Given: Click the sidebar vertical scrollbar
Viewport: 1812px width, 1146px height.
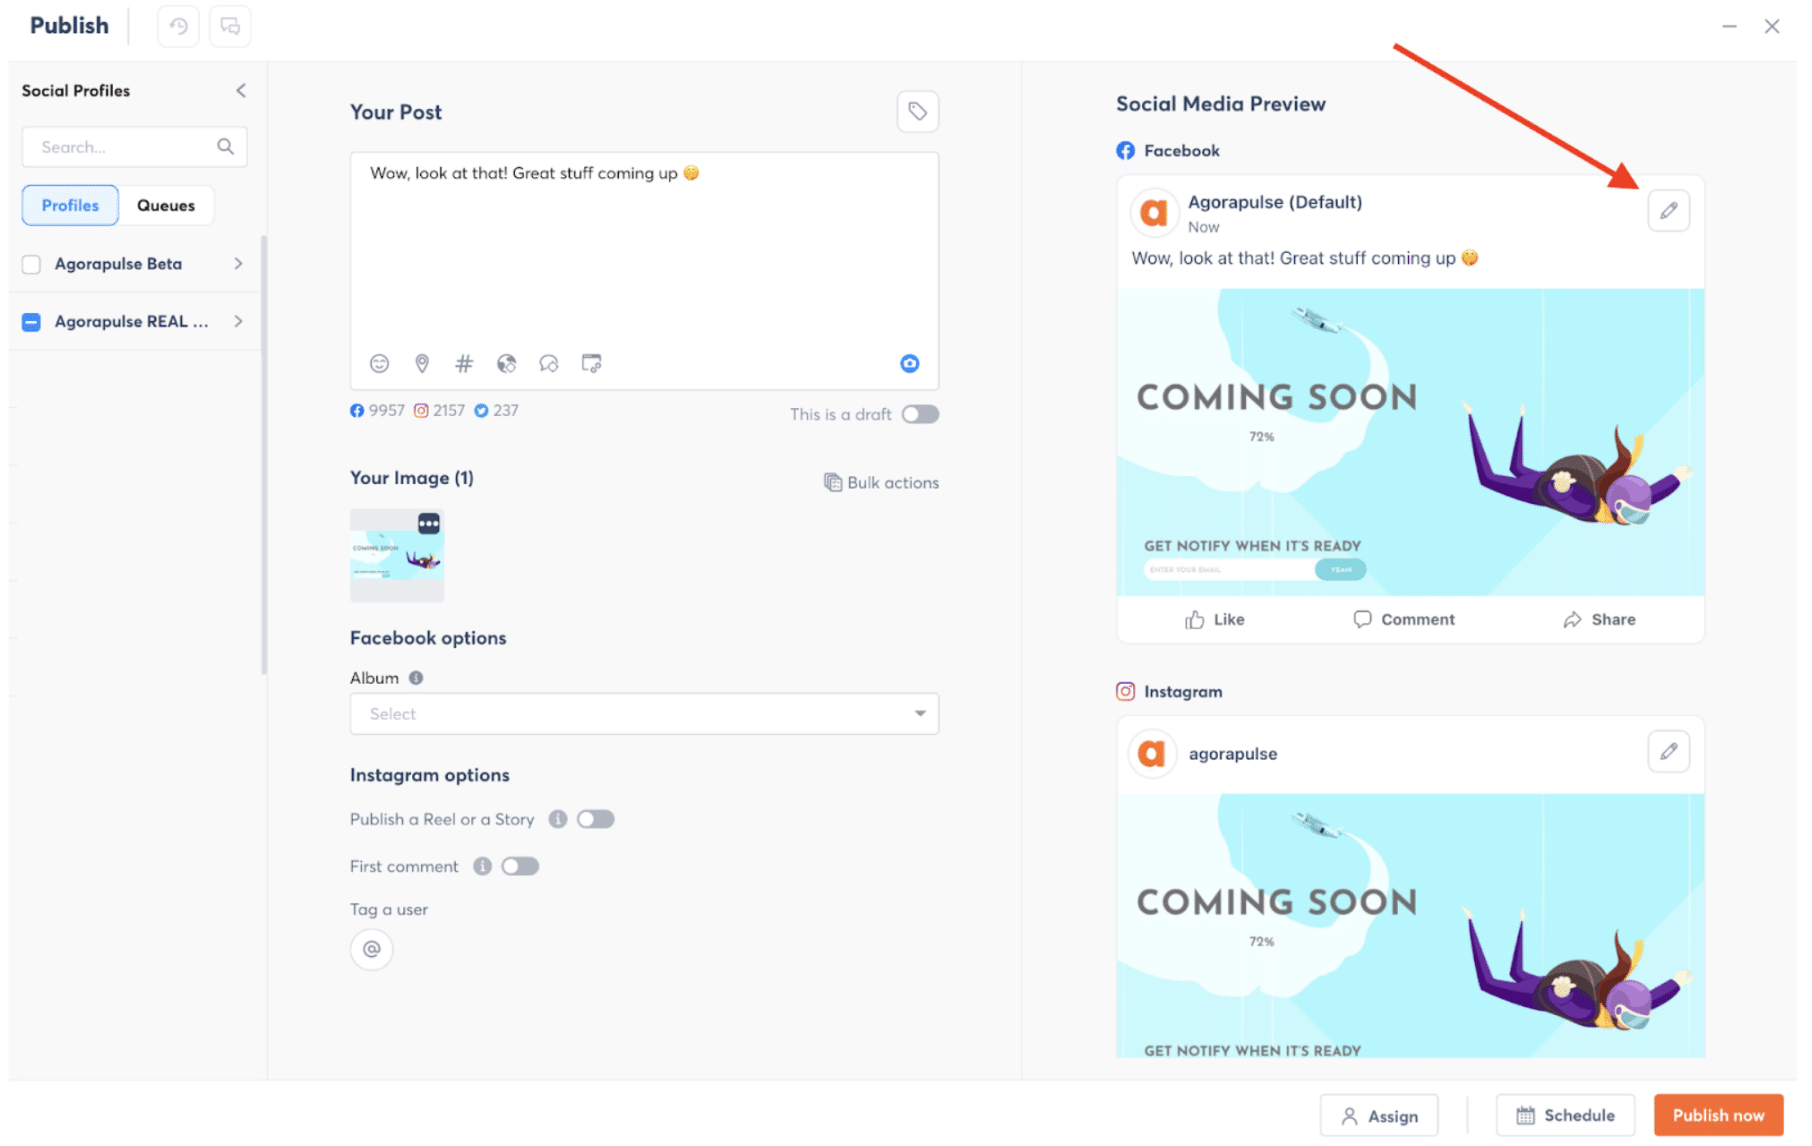Looking at the screenshot, I should 264,455.
